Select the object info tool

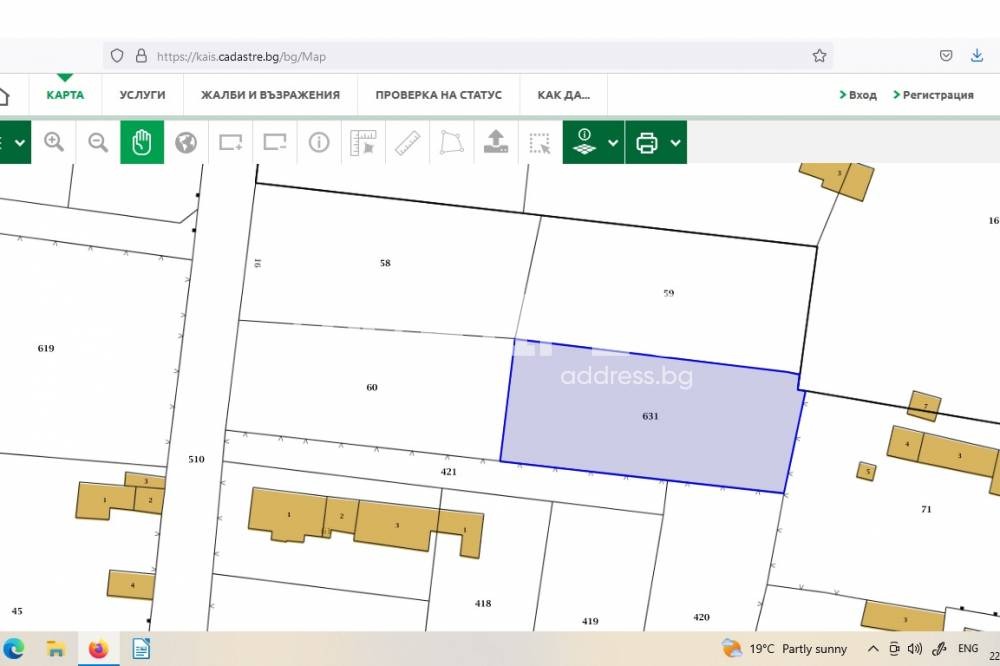[x=319, y=142]
